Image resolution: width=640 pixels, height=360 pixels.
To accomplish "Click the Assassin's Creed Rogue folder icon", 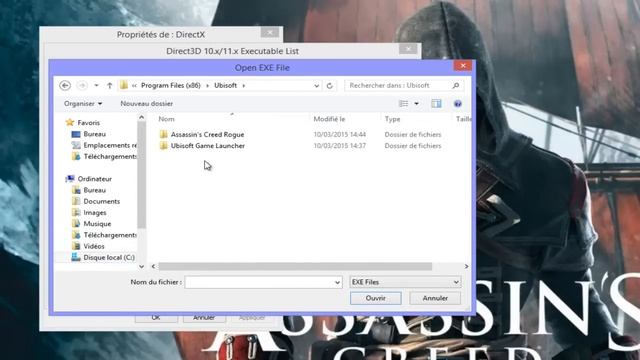I will coord(164,134).
